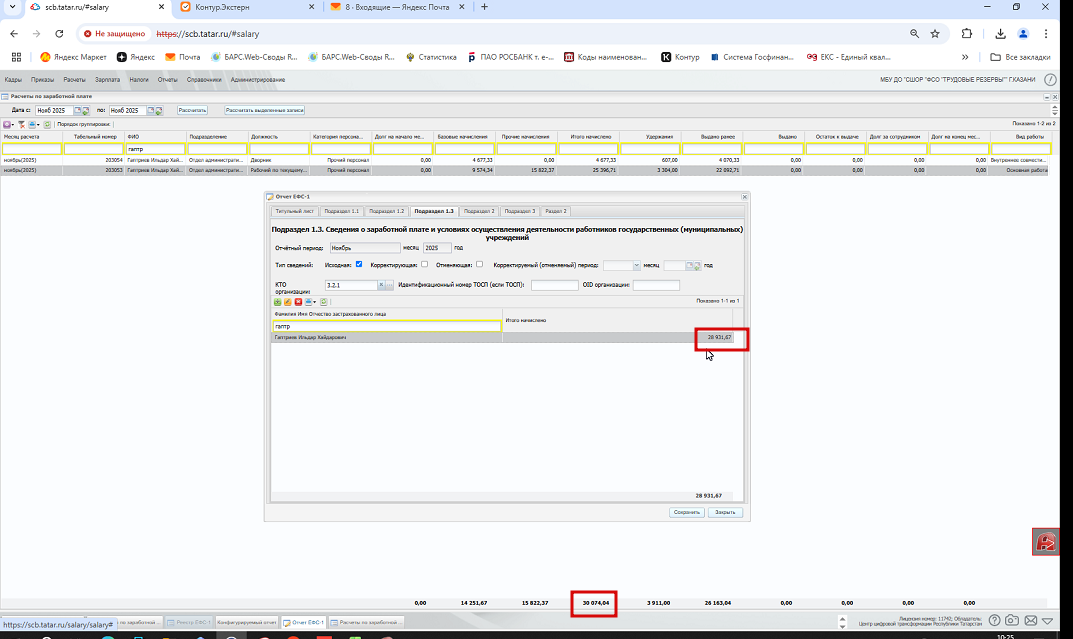Click the insured person name filter field in dialog
The image size is (1073, 639).
[387, 326]
